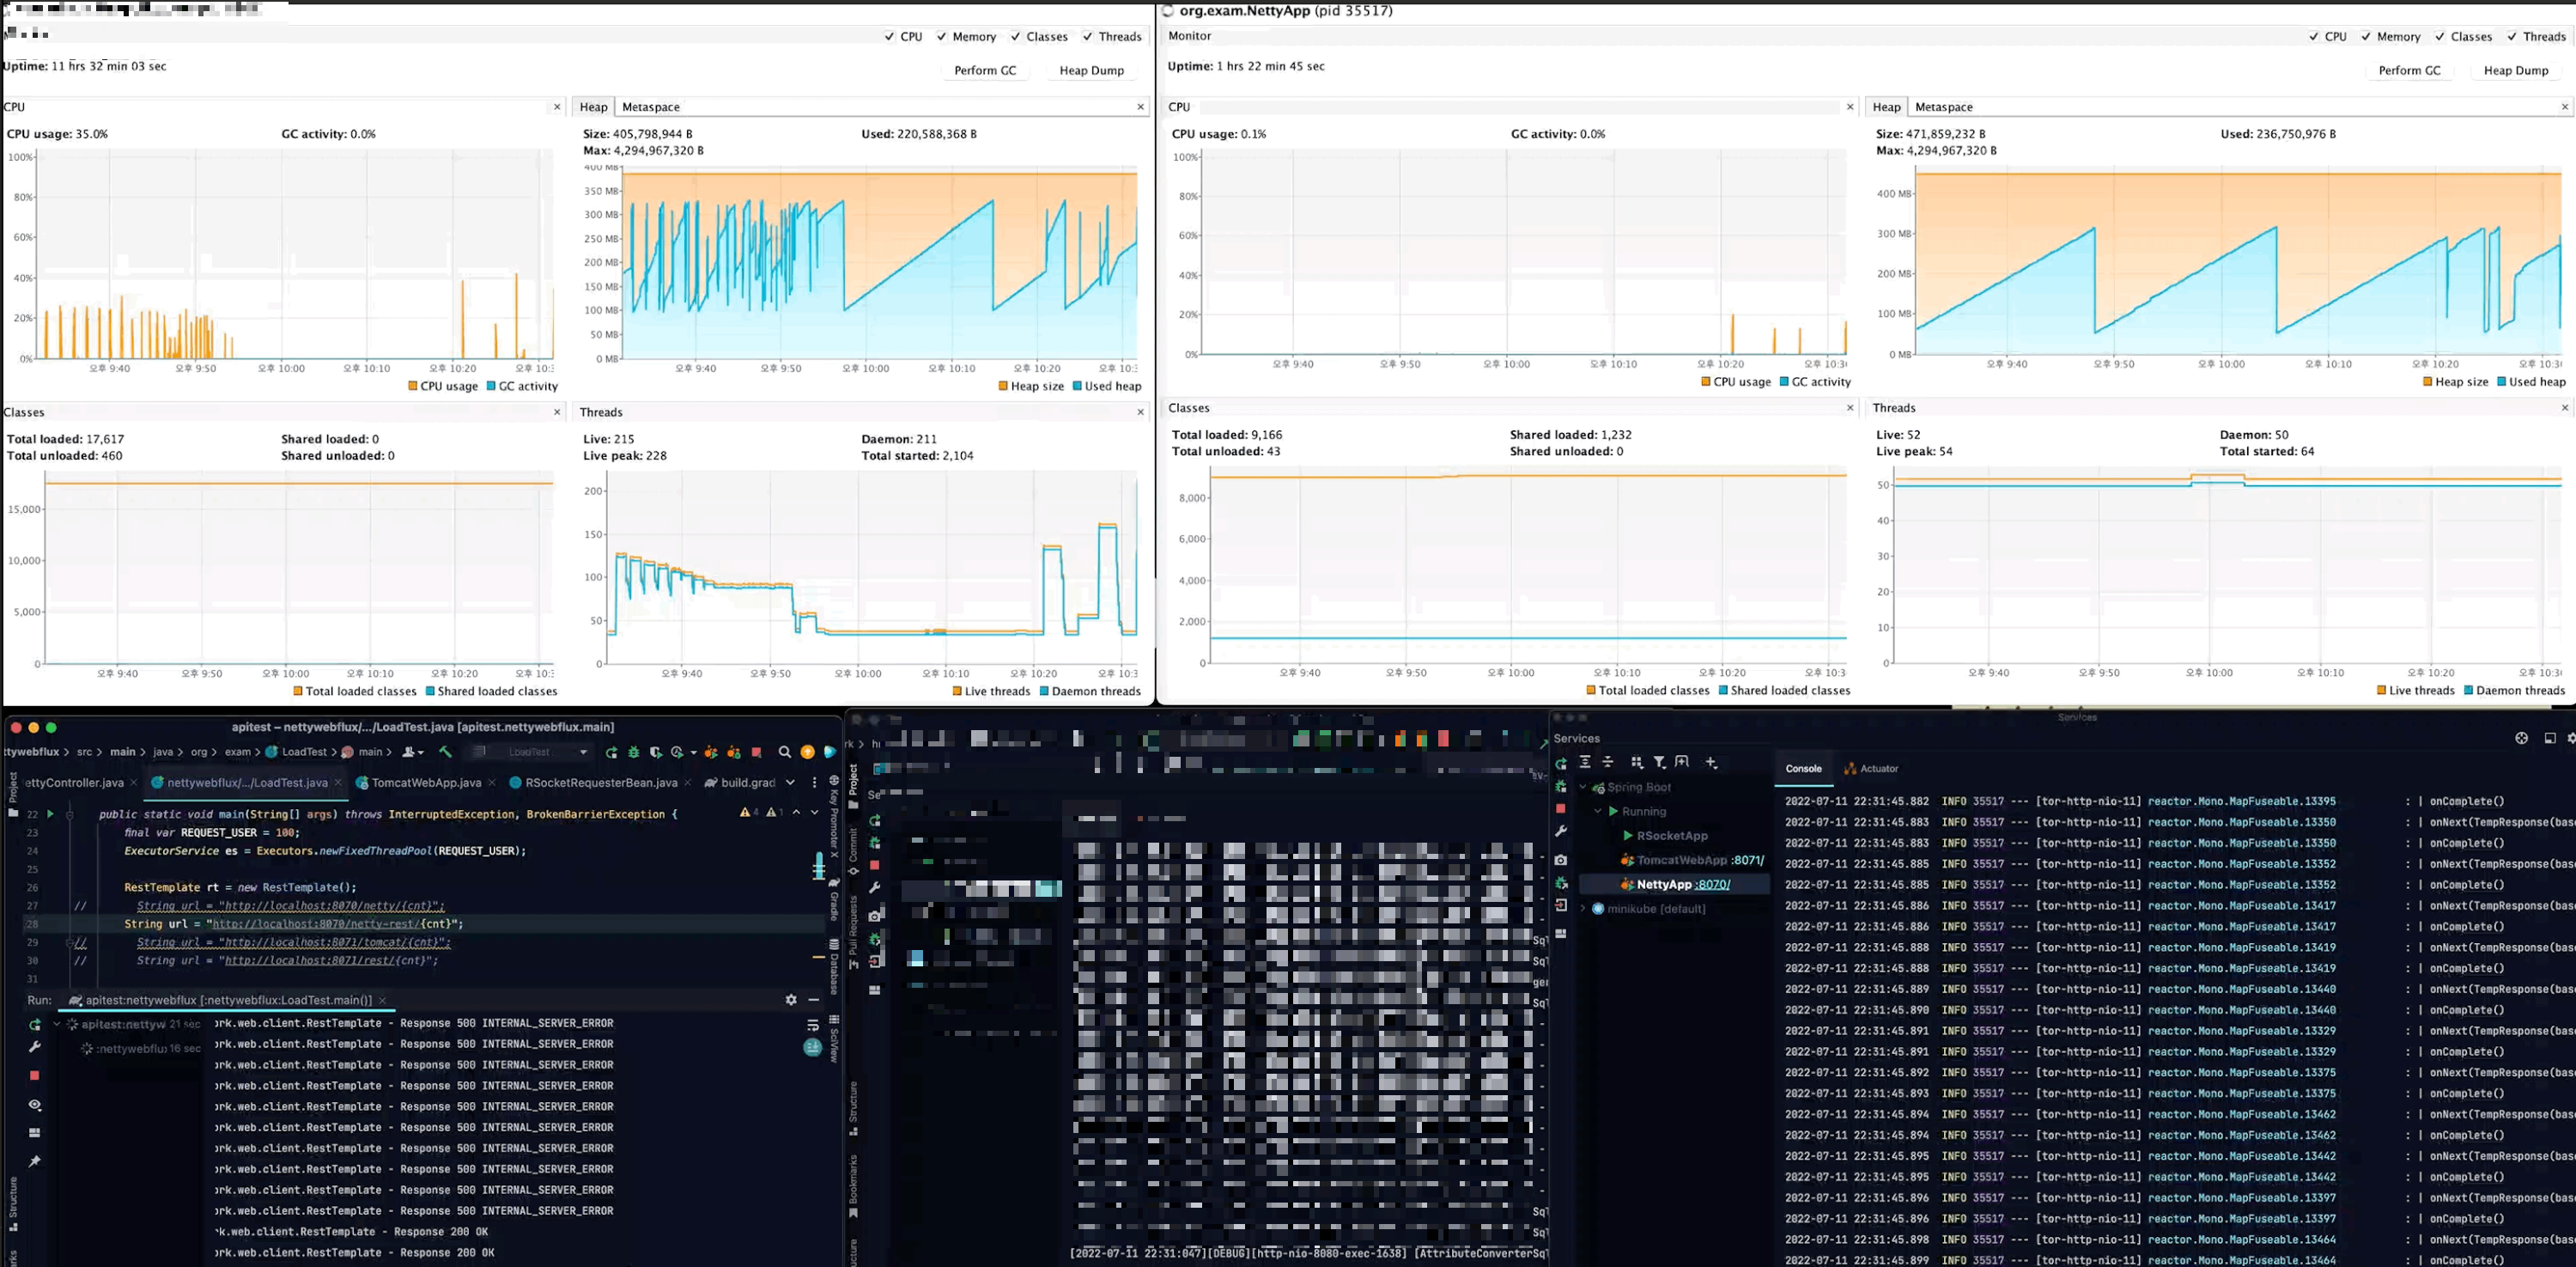This screenshot has width=2576, height=1267.
Task: Click the green hammer Build icon
Action: click(446, 752)
